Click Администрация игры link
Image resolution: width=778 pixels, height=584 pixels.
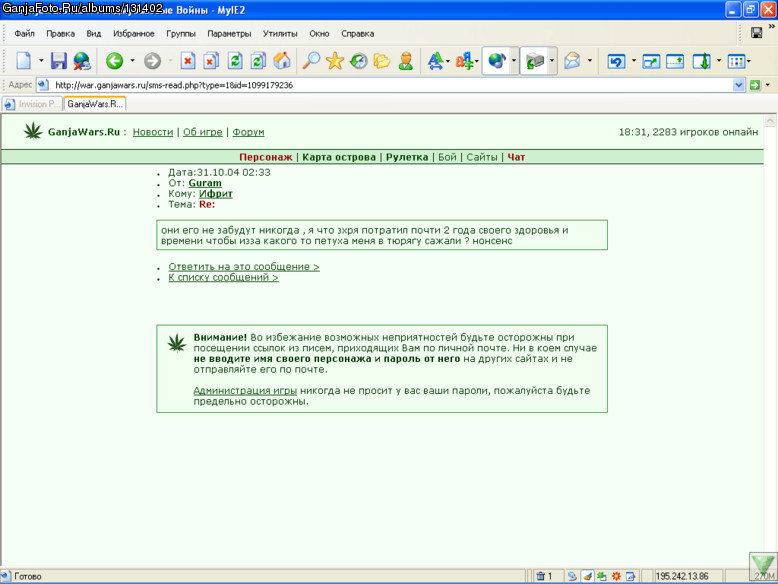click(245, 390)
